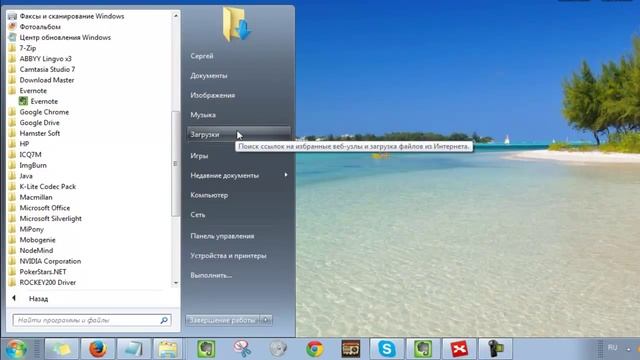Click the magnifier icon in search box
Image resolution: width=640 pixels, height=360 pixels.
pos(164,320)
